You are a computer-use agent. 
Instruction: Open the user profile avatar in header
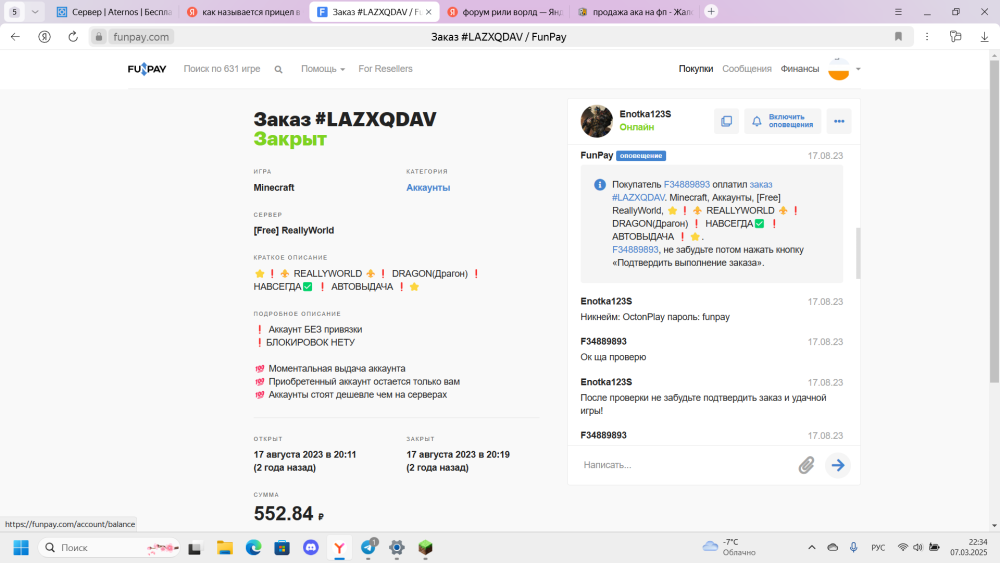click(839, 69)
